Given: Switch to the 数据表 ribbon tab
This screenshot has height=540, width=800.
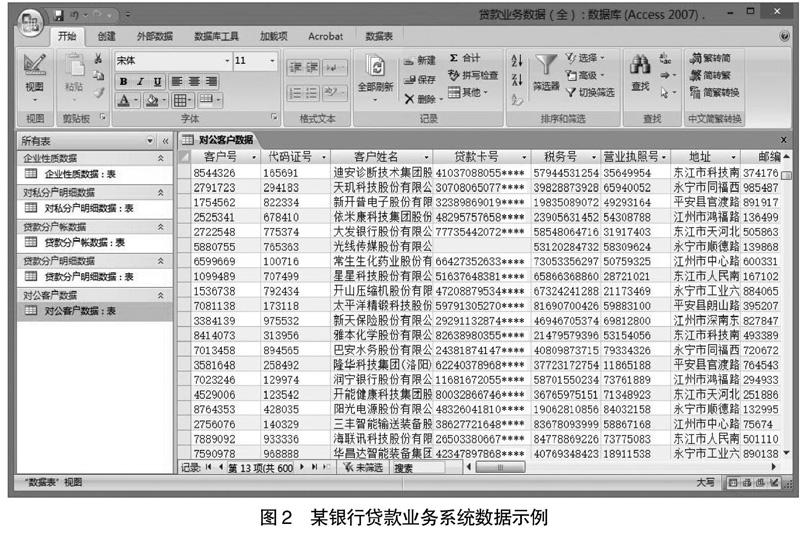Looking at the screenshot, I should [x=379, y=36].
